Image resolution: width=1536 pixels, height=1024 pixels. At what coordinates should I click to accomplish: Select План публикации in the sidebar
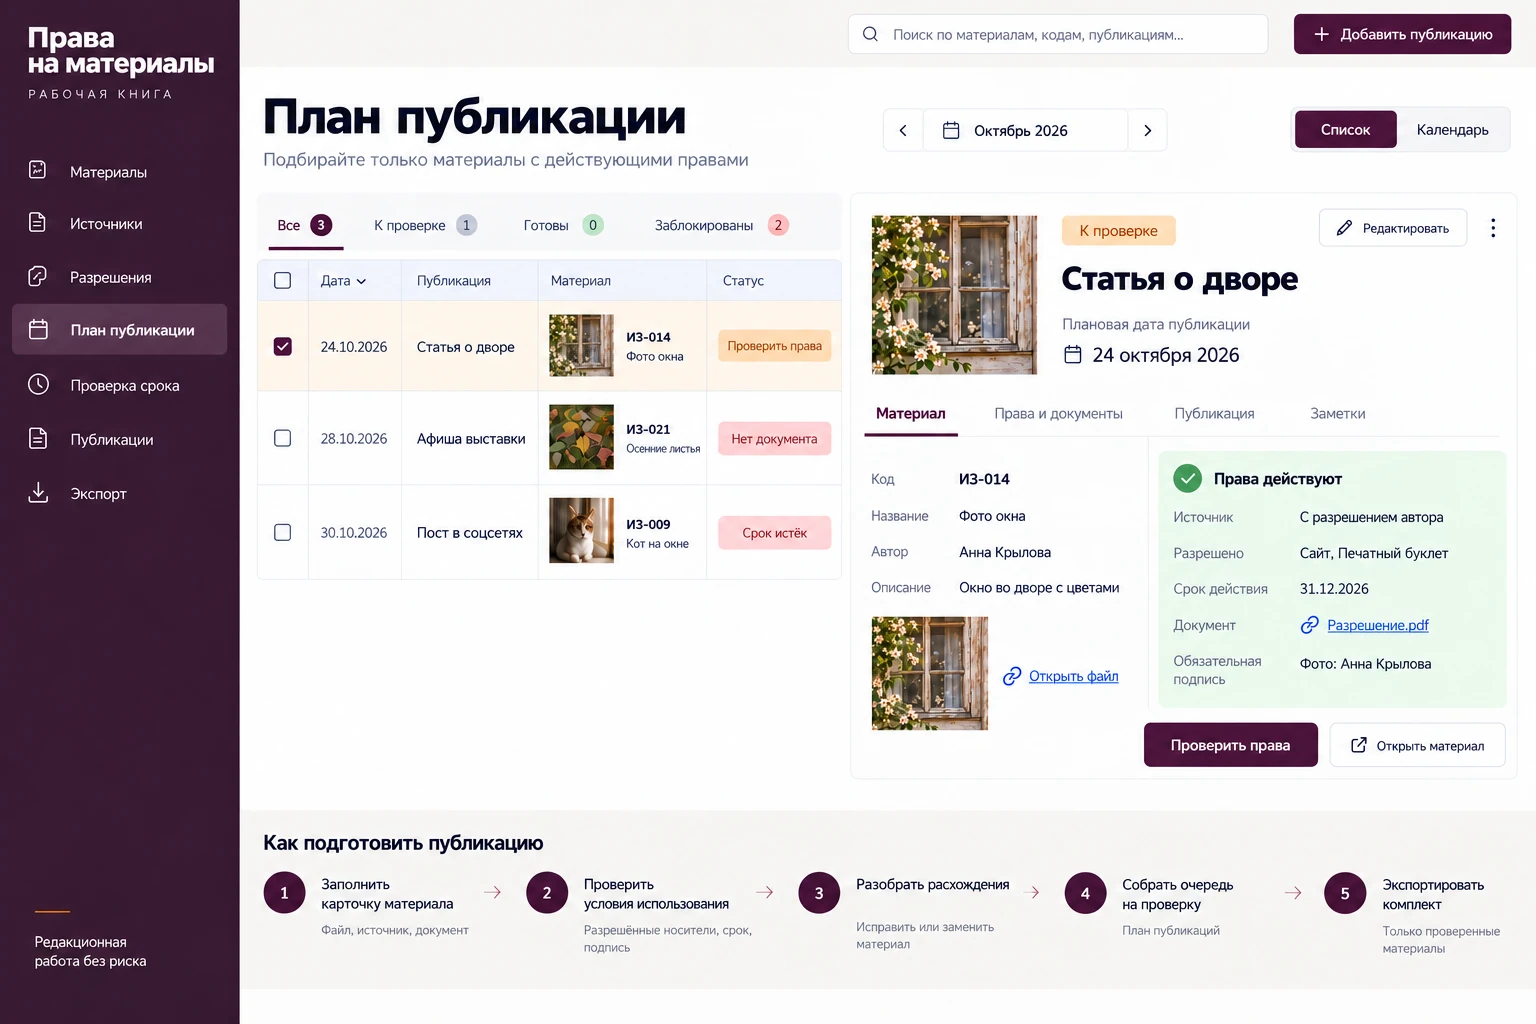tap(119, 329)
